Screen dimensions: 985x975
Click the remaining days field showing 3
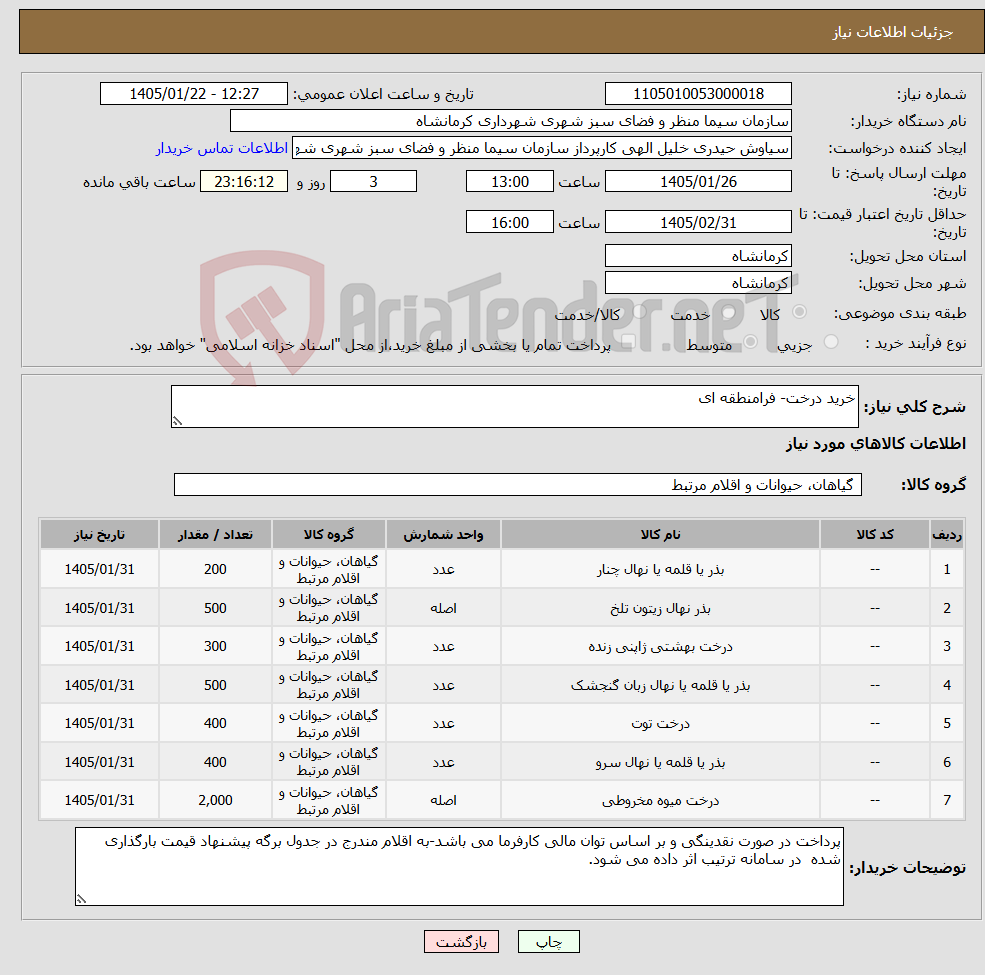coord(373,182)
